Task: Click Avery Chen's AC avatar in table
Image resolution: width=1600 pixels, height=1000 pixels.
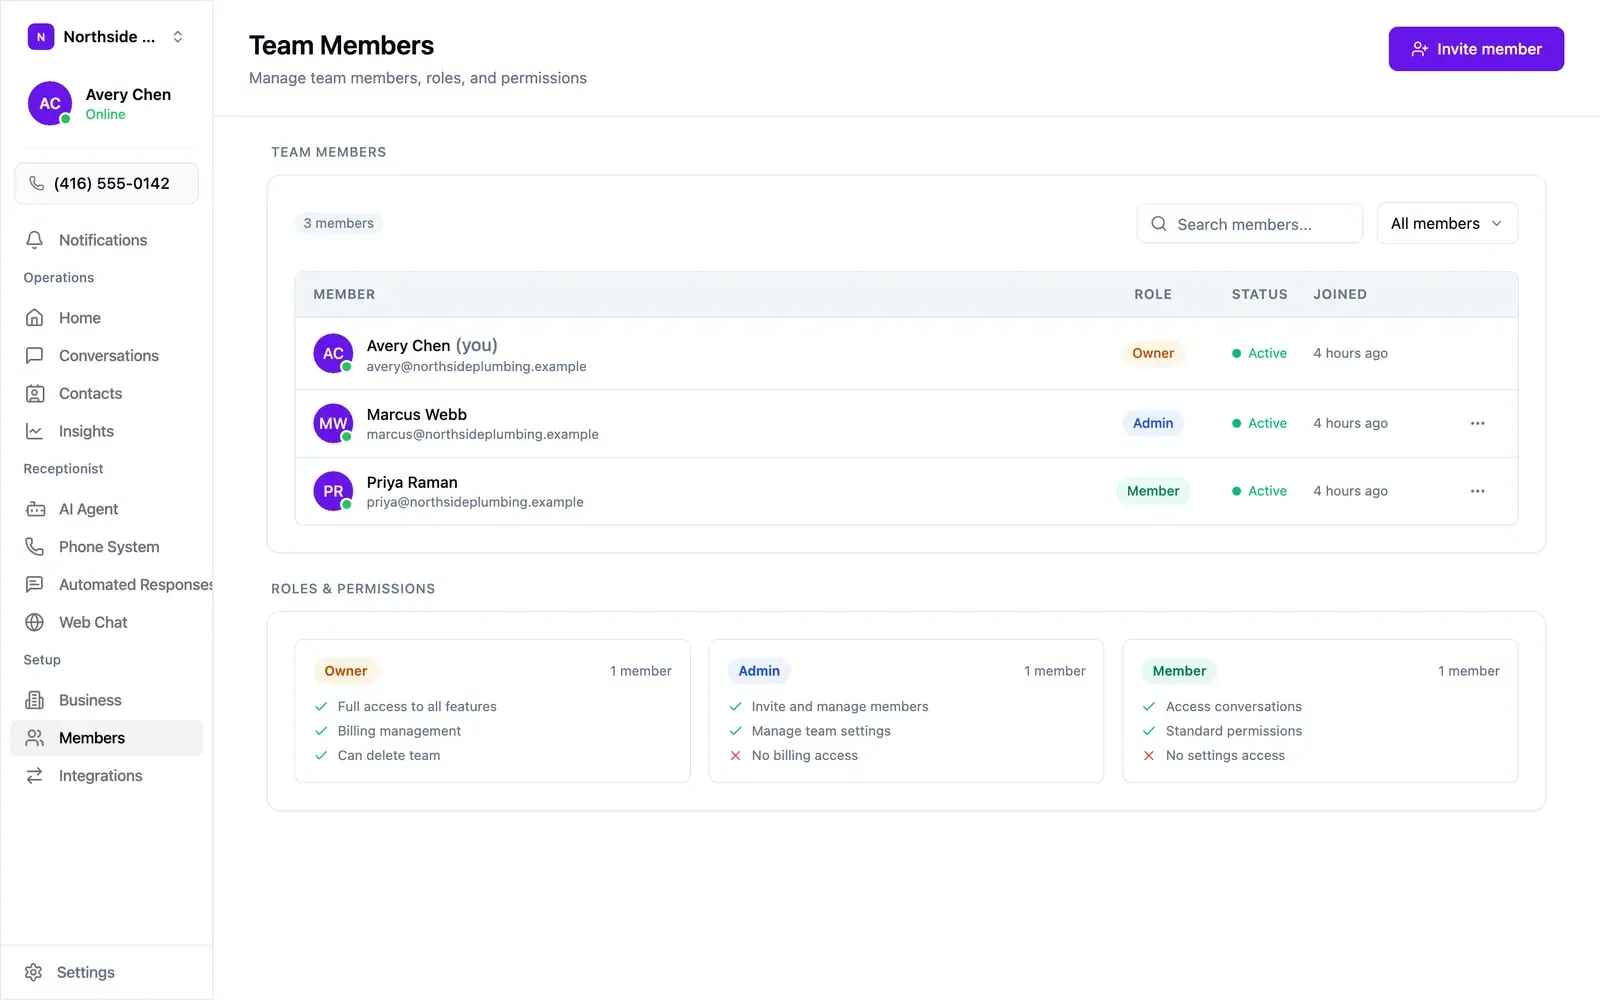Action: (x=333, y=353)
